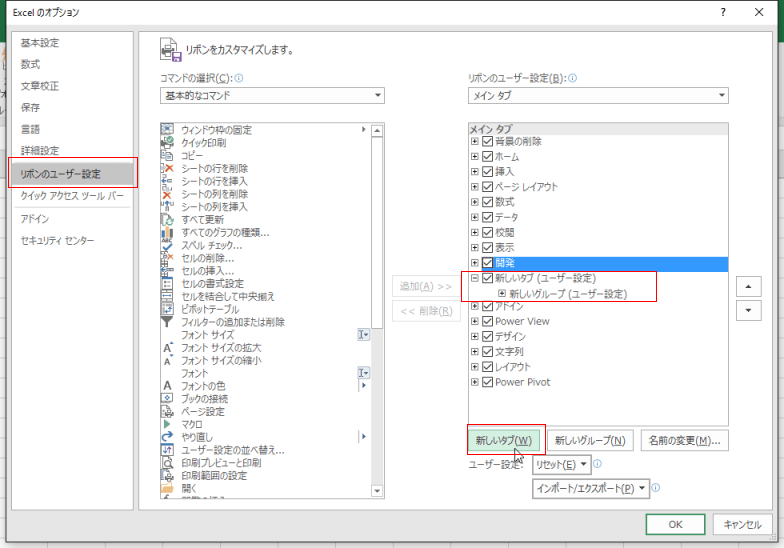Click the move down arrow button
This screenshot has width=784, height=548.
point(748,310)
